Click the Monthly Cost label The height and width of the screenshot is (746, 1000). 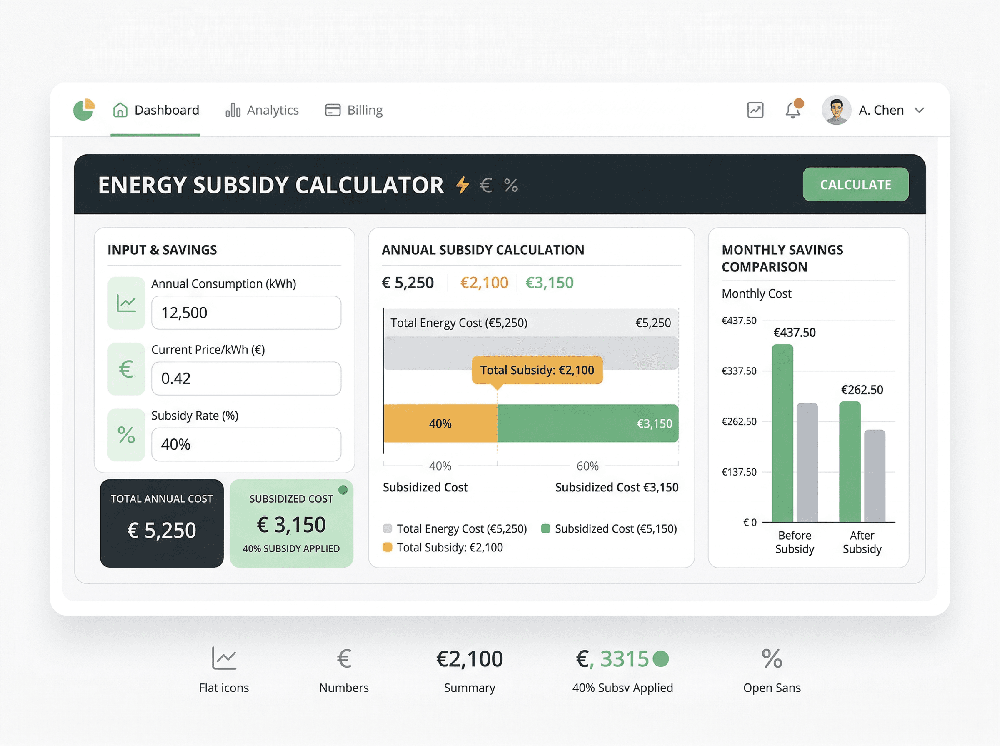click(756, 293)
